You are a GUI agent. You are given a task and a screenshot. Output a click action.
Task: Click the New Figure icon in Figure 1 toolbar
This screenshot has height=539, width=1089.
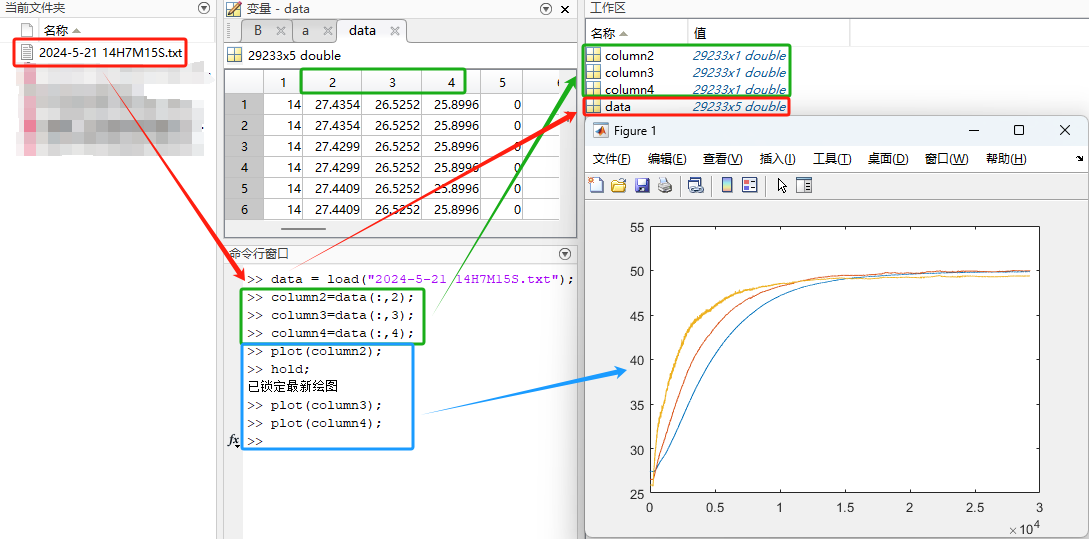[x=596, y=185]
